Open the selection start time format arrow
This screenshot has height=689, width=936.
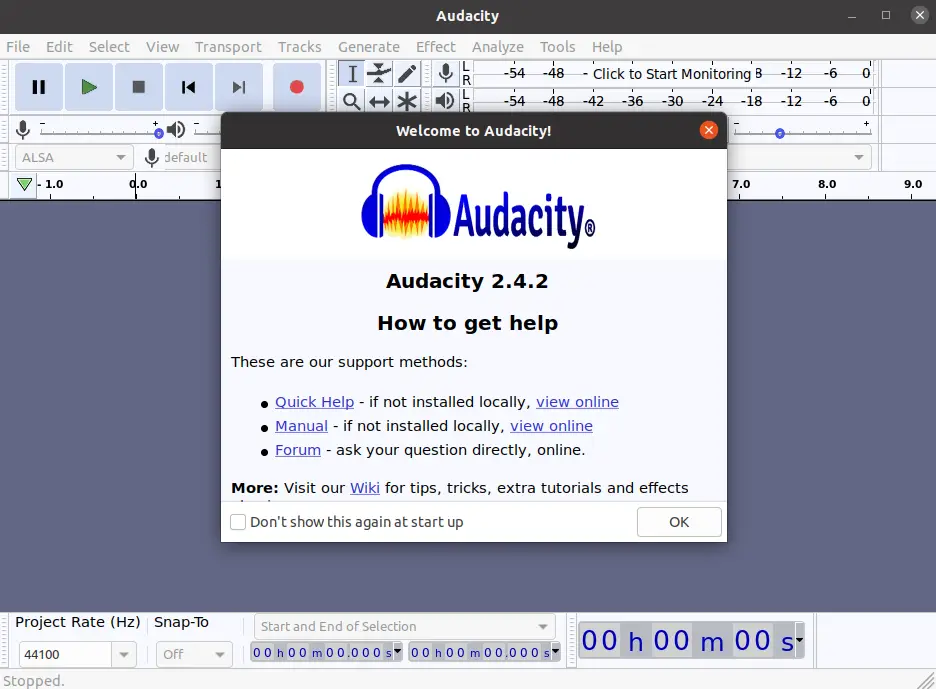tap(398, 651)
